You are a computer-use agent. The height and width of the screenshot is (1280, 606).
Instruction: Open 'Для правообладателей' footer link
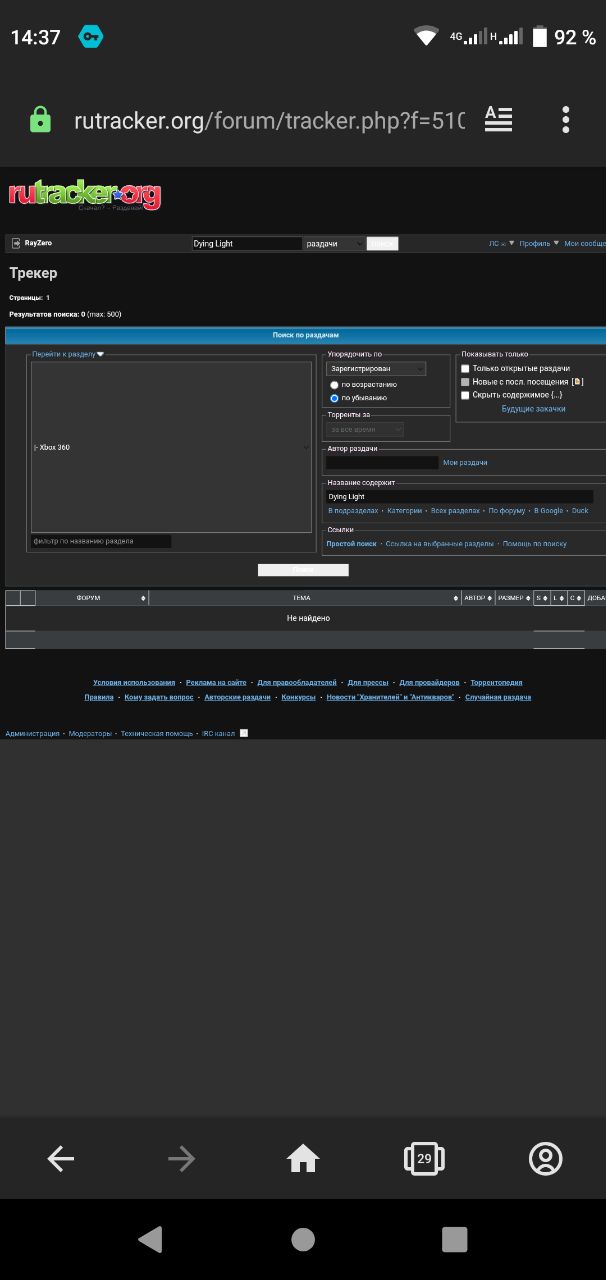pyautogui.click(x=297, y=683)
